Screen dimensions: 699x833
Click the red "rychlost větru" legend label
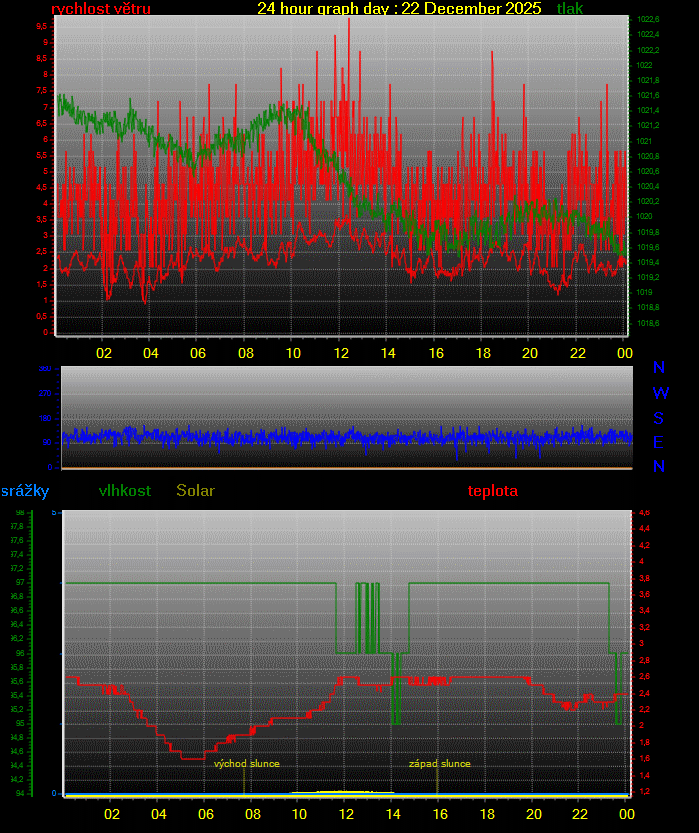(x=101, y=9)
